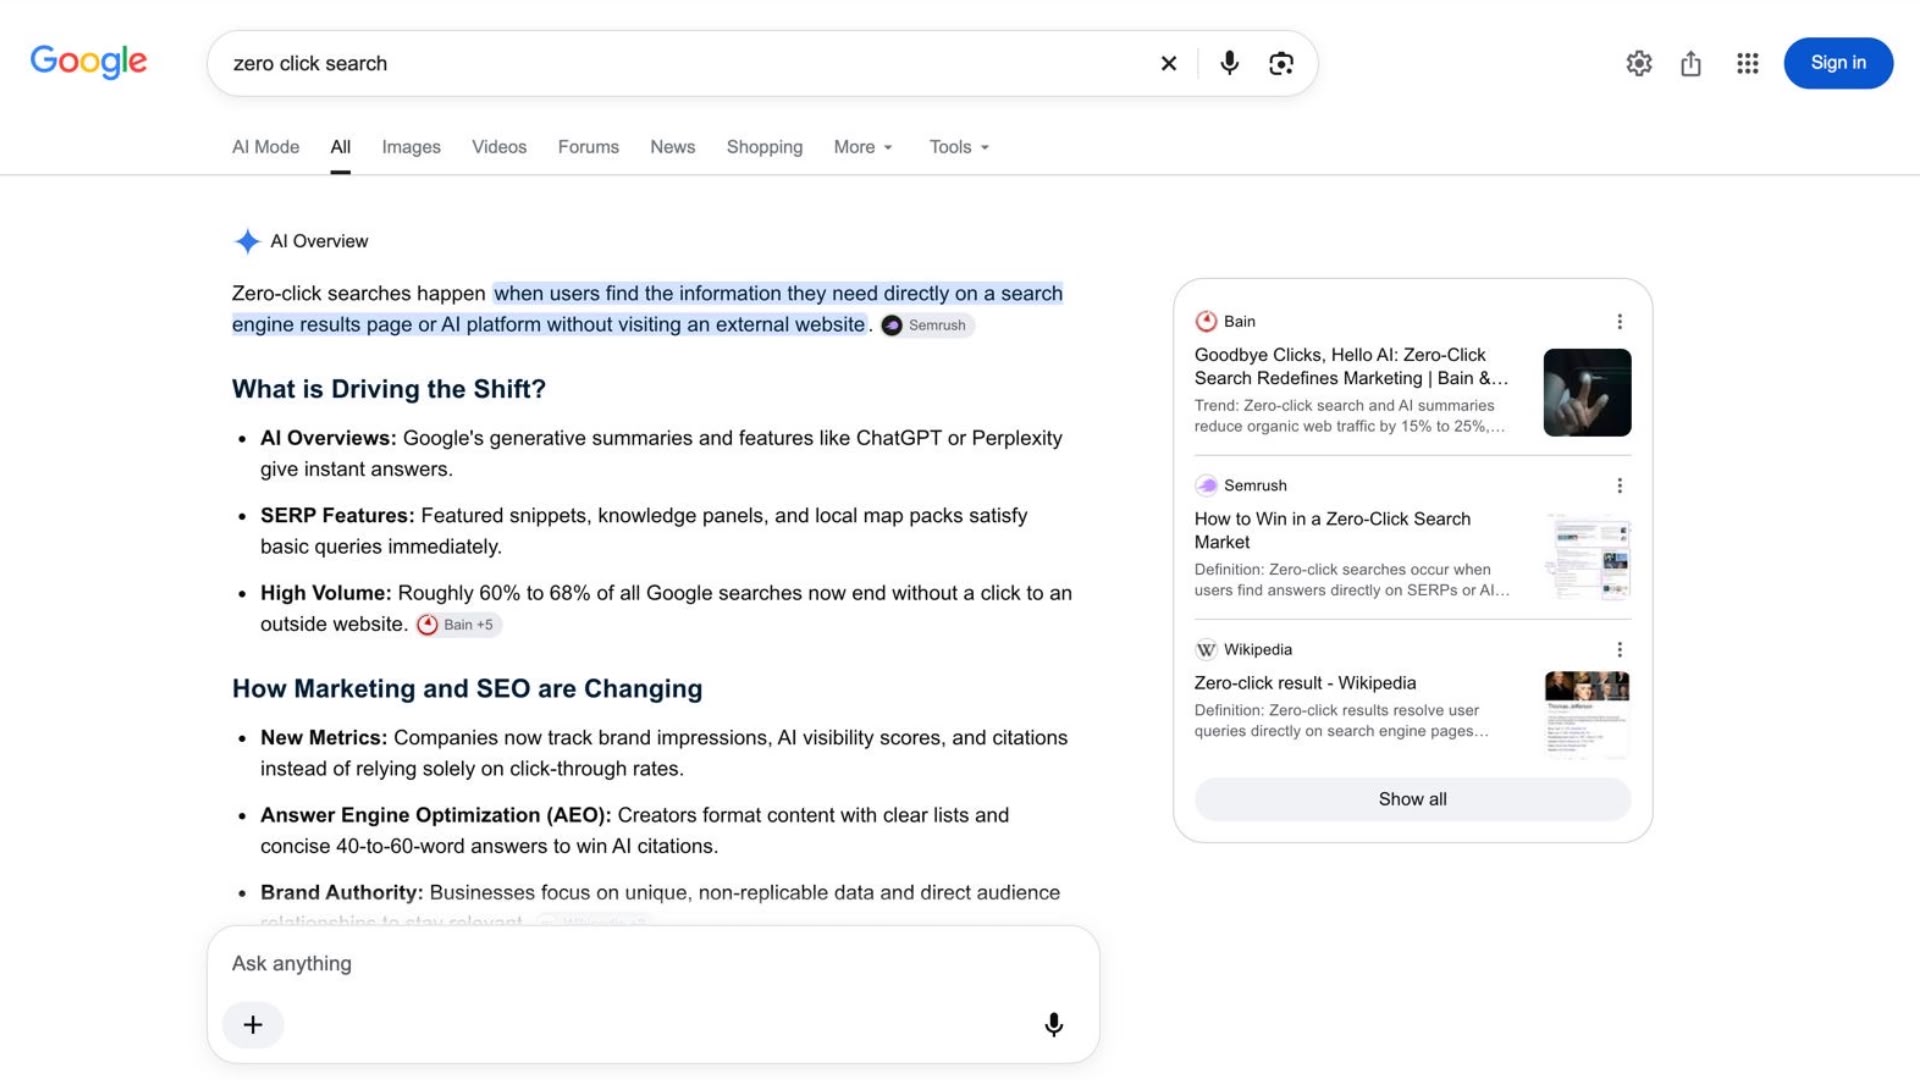
Task: Select the All results tab
Action: pyautogui.click(x=340, y=147)
